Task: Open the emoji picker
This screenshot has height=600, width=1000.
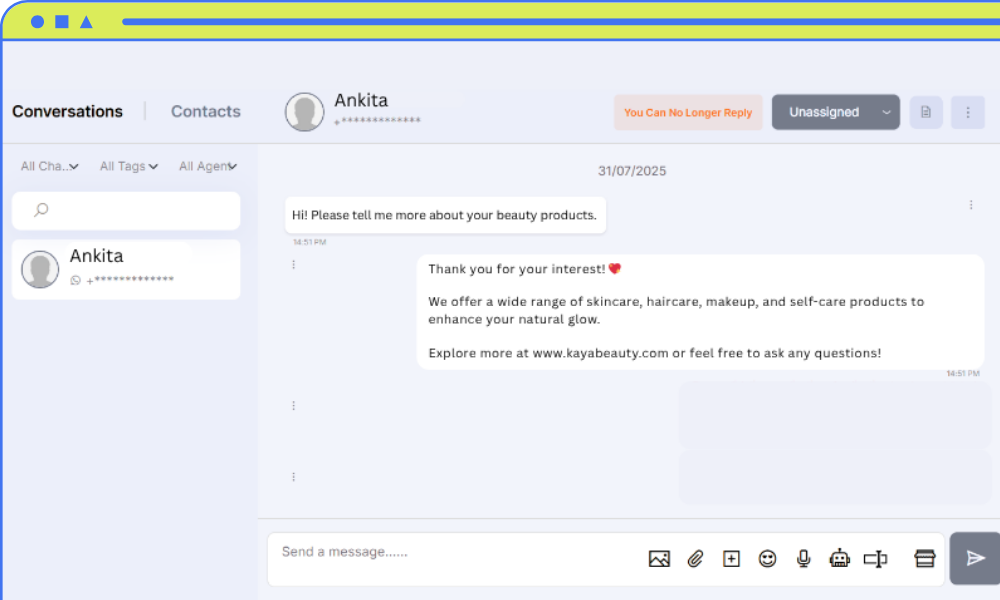Action: pos(767,559)
